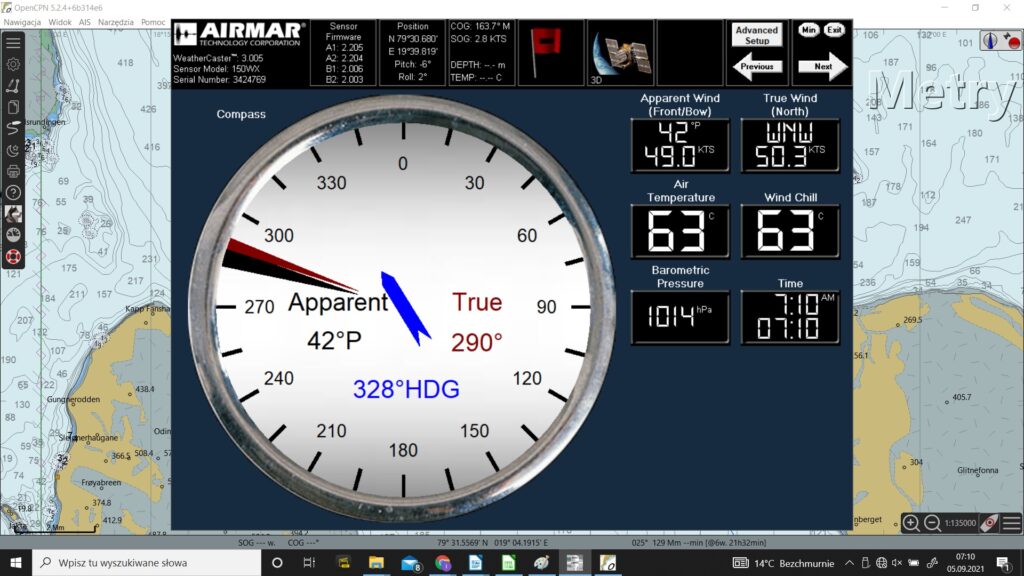Click the volume muted tray icon
The width and height of the screenshot is (1024, 576).
coord(897,563)
